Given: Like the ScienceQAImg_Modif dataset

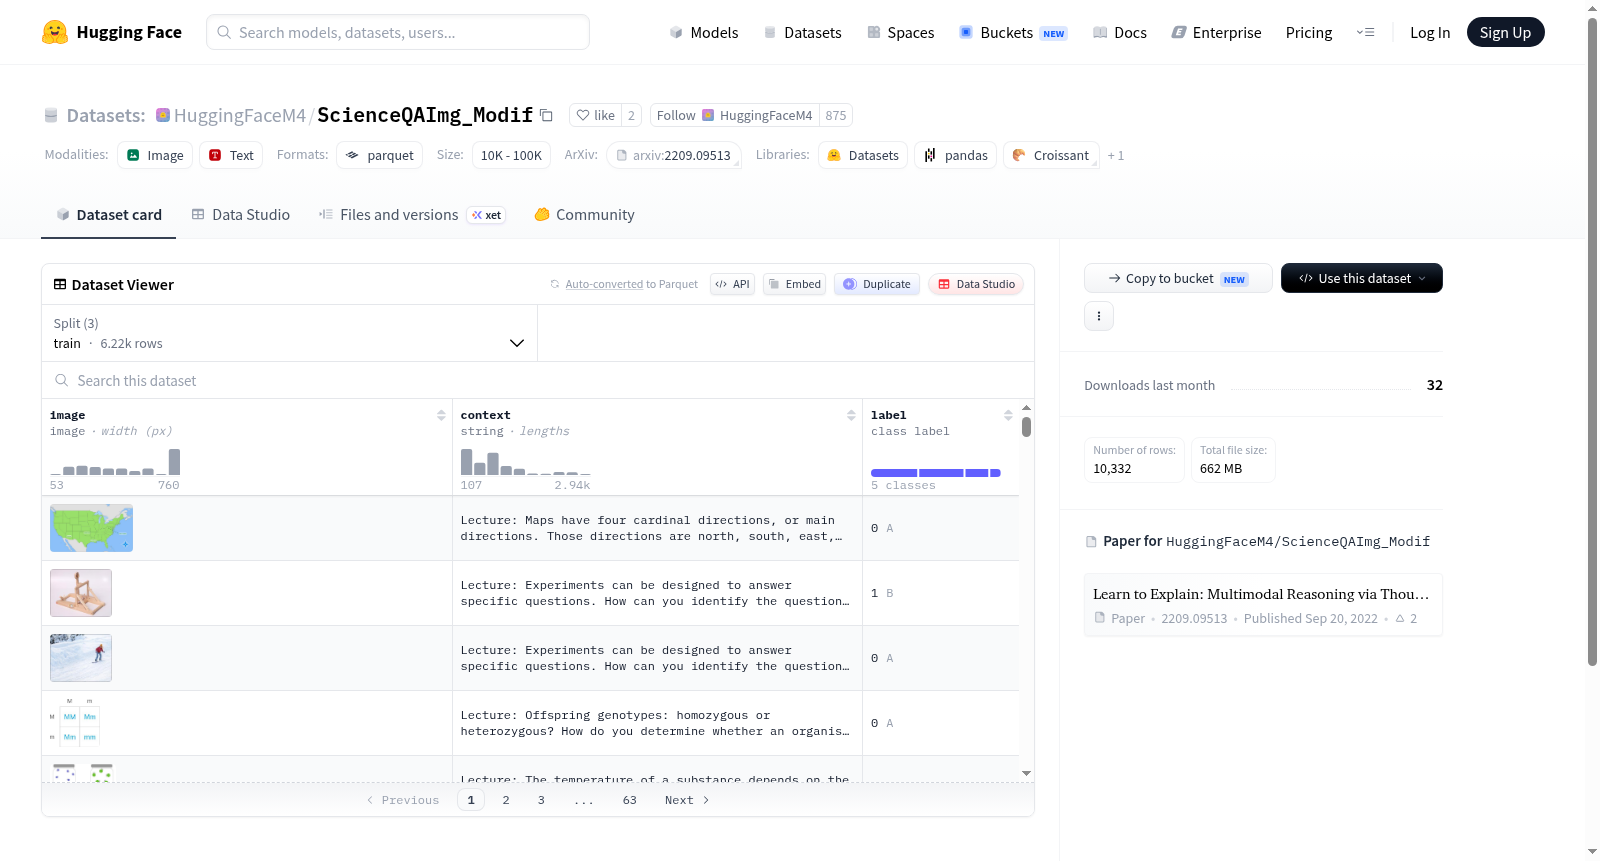Looking at the screenshot, I should (x=595, y=115).
